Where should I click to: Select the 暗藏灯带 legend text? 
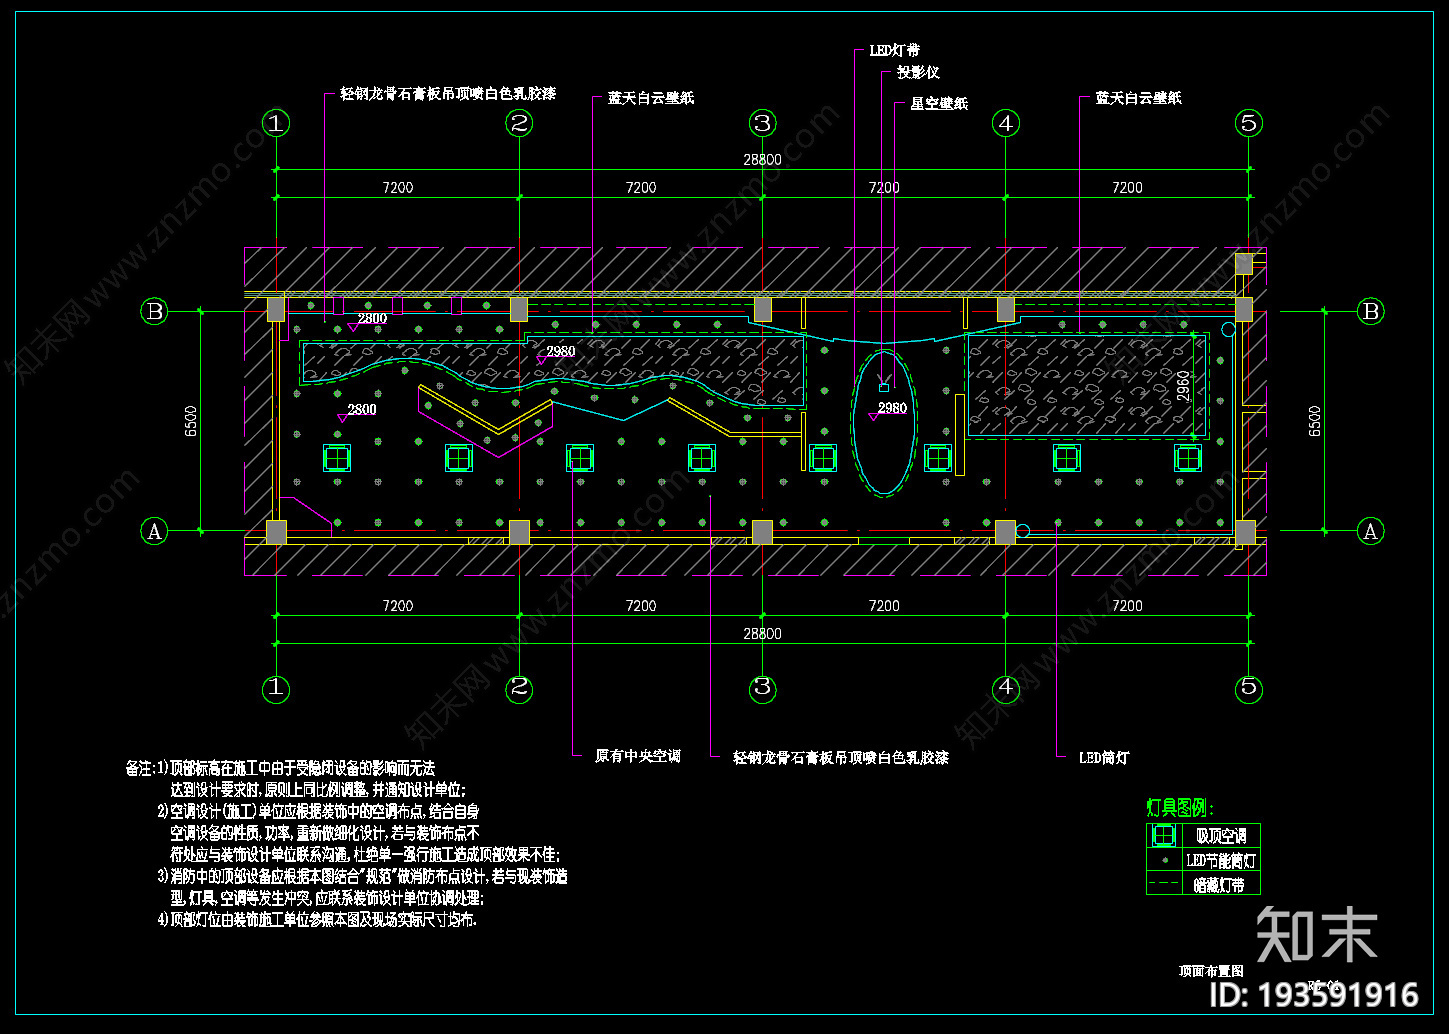pos(1219,885)
